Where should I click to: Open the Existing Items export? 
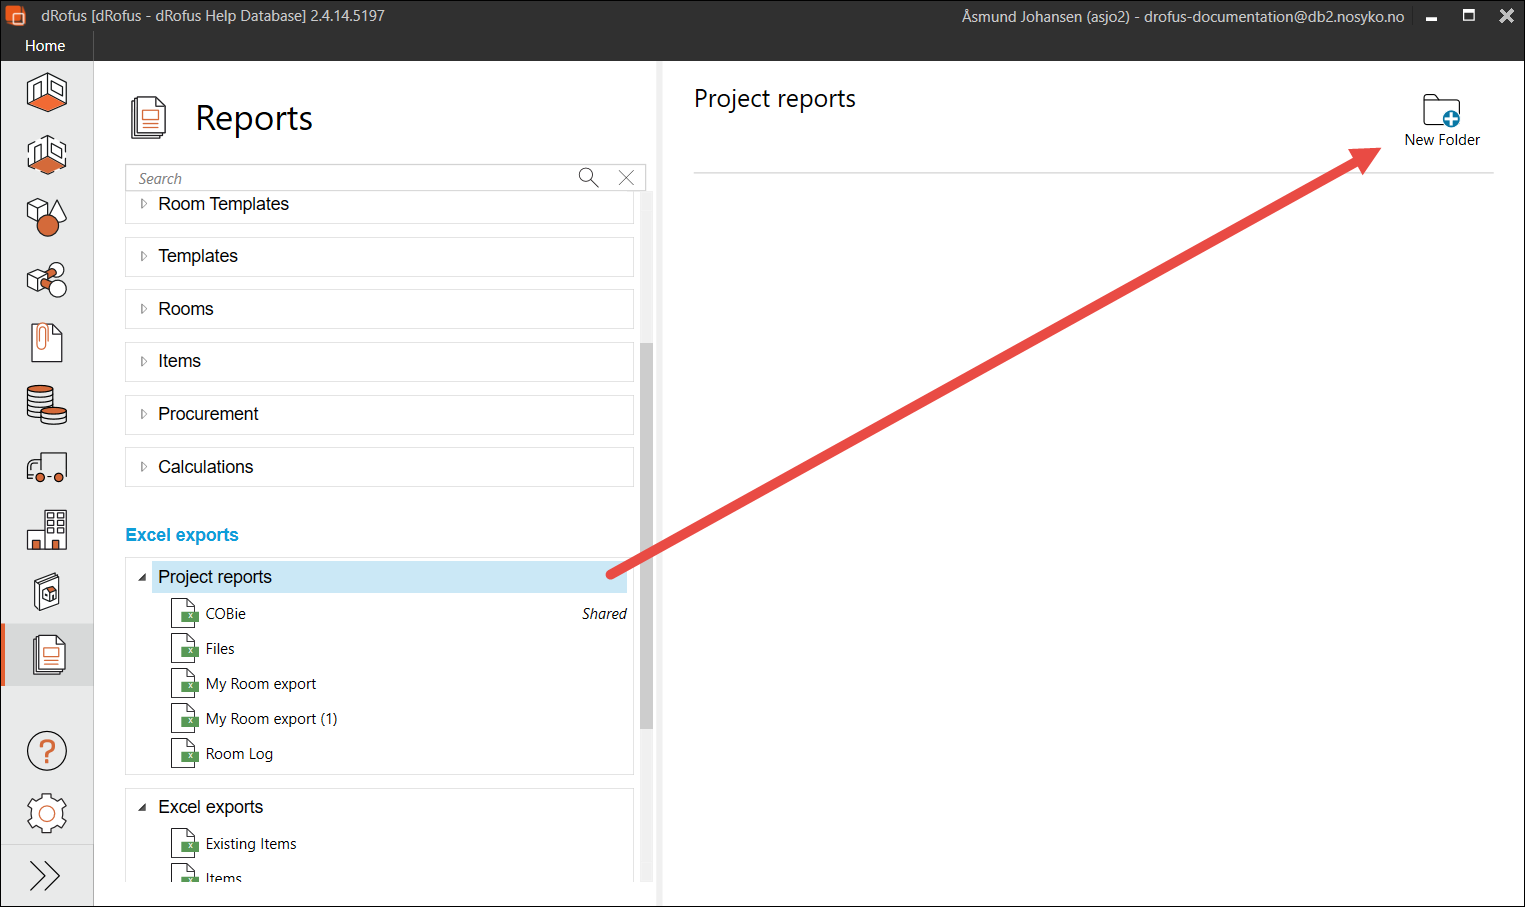[x=251, y=844]
